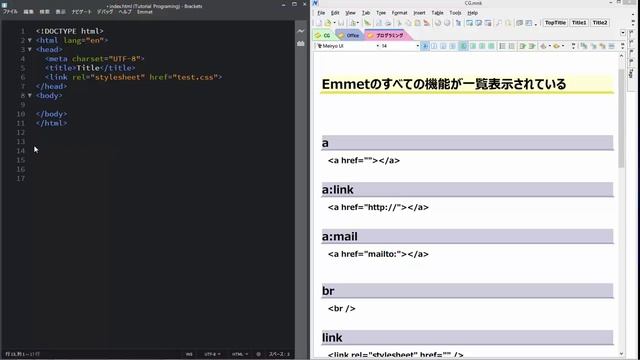
Task: Apply the Title2 style button
Action: click(x=600, y=23)
